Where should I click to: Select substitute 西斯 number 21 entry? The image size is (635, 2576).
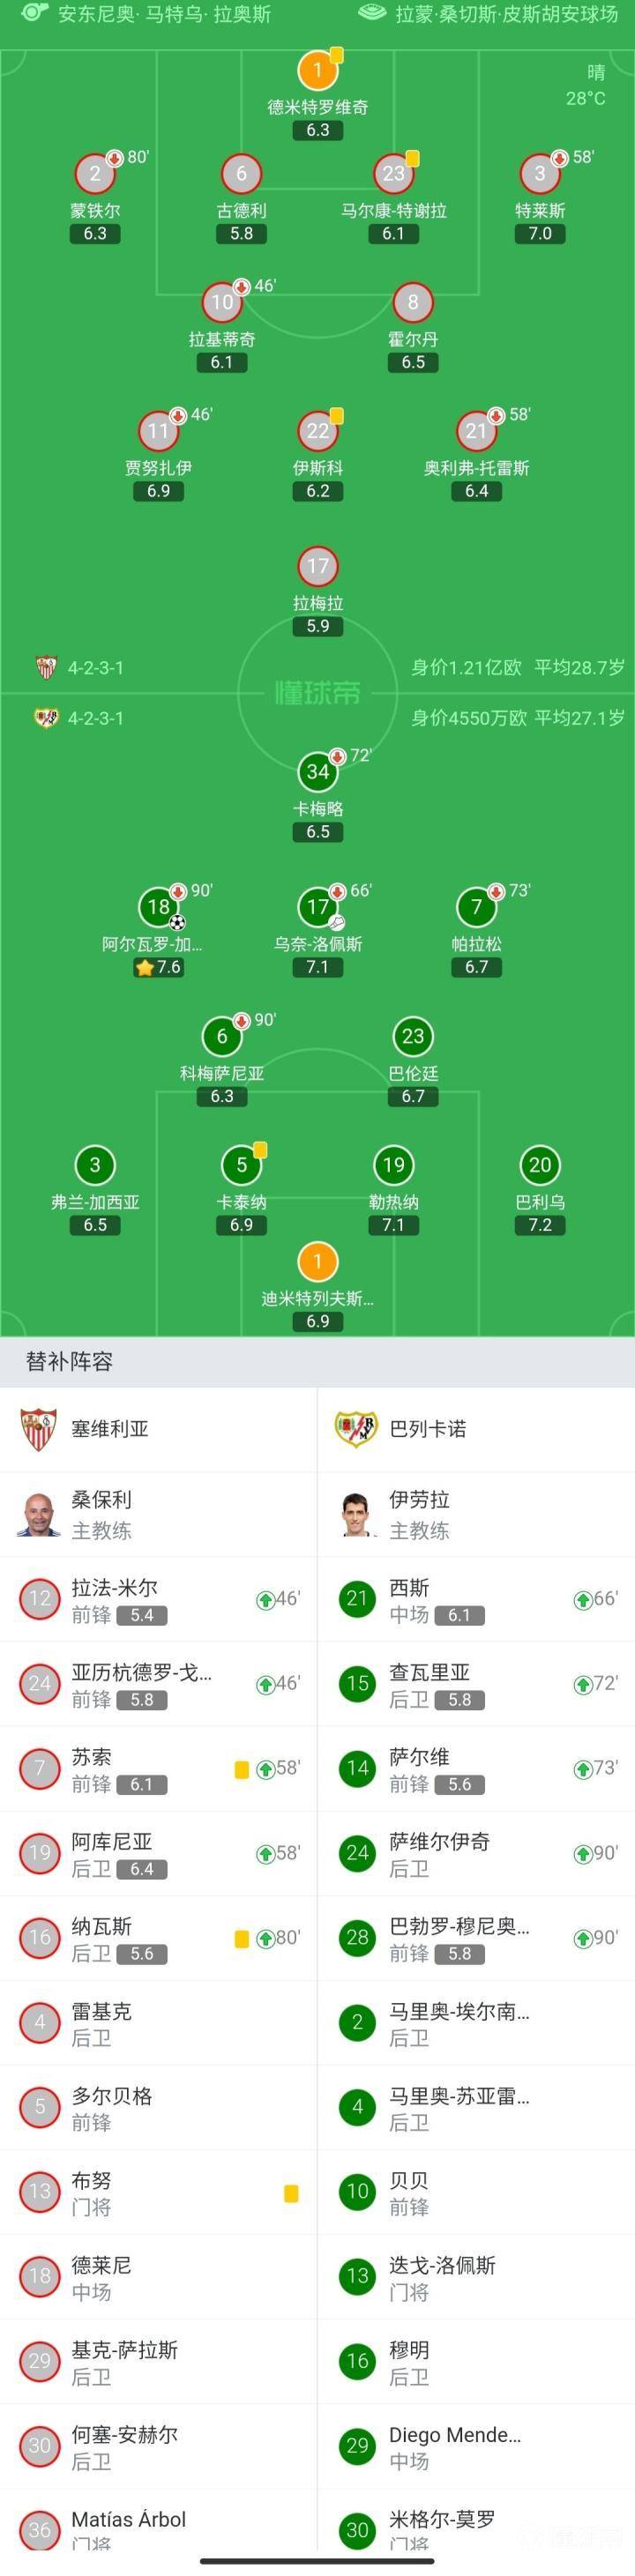476,1599
